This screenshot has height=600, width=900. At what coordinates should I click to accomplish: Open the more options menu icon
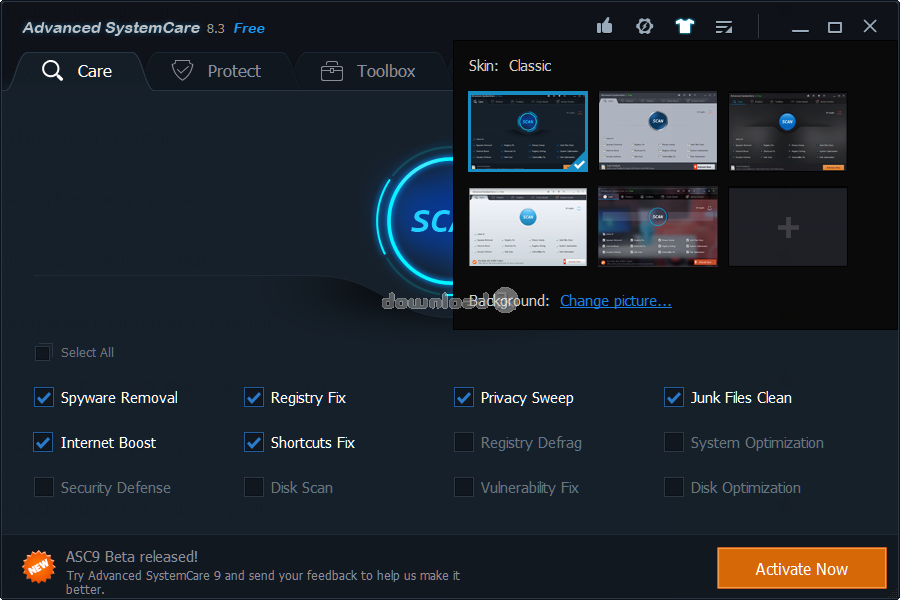[724, 27]
